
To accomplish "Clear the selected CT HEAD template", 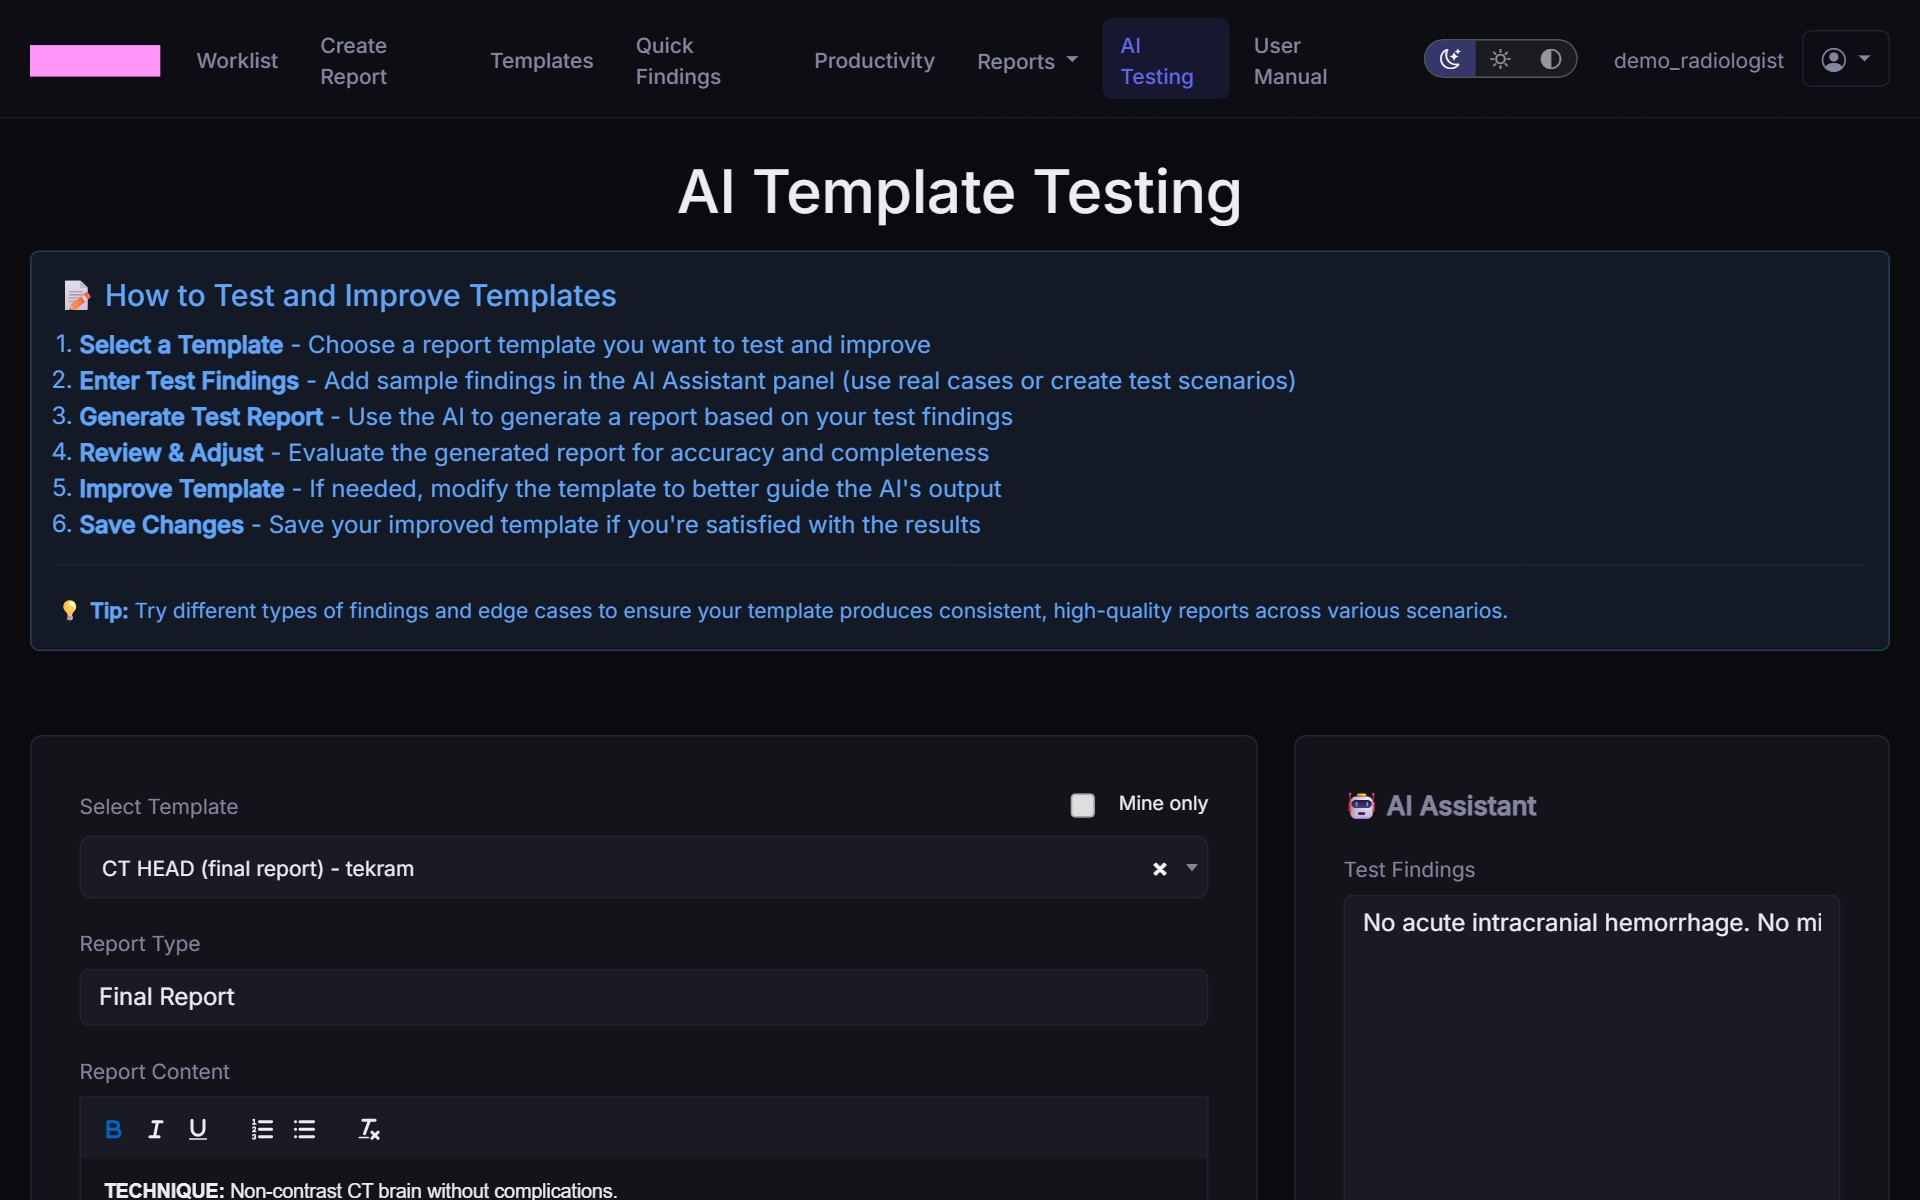I will pos(1159,869).
